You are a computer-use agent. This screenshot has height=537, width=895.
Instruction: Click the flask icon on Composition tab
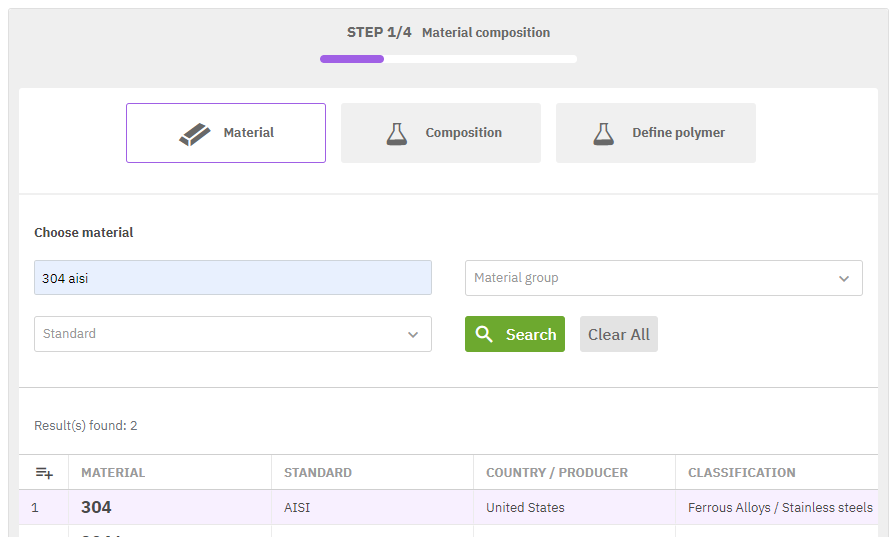click(397, 133)
